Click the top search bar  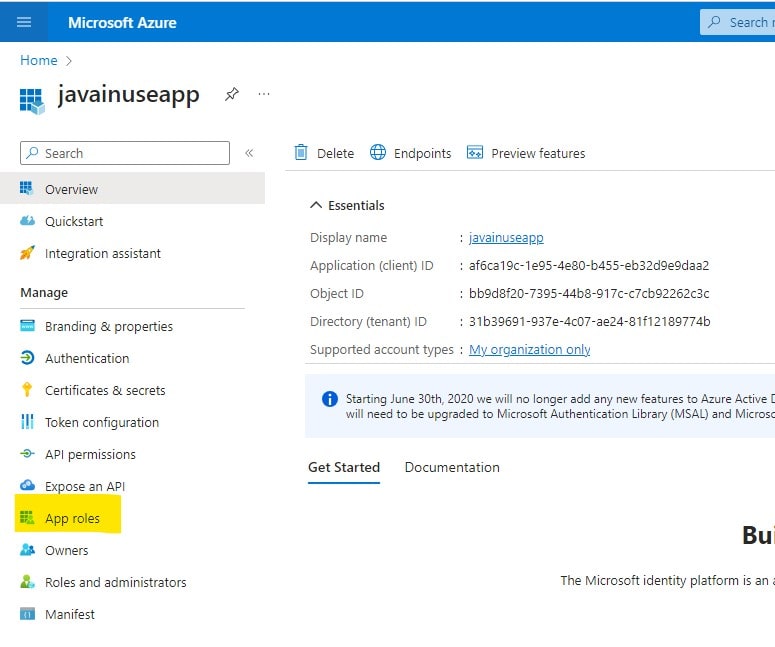coord(737,22)
